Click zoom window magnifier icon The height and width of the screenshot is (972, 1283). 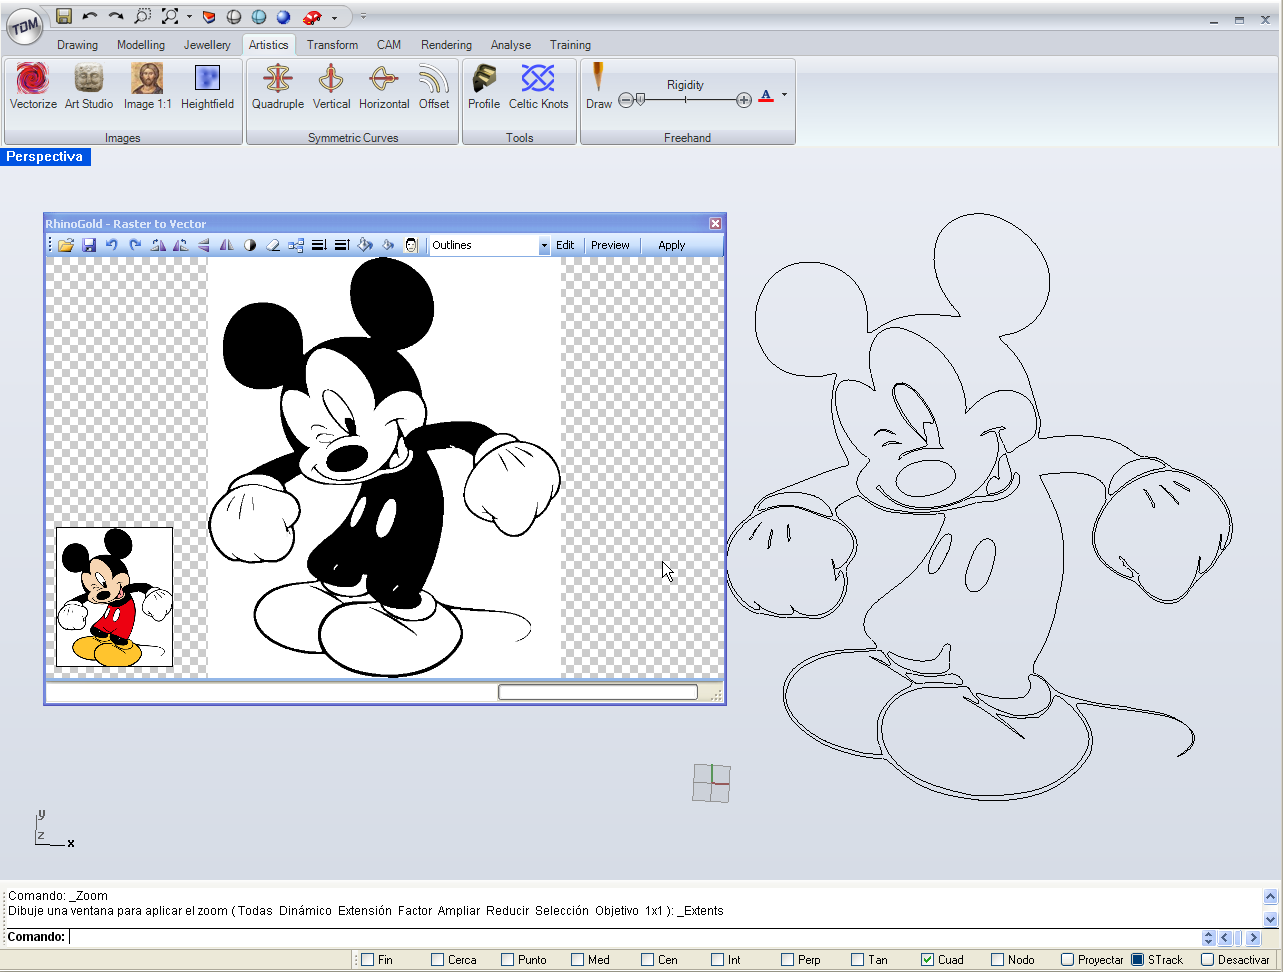coord(142,16)
